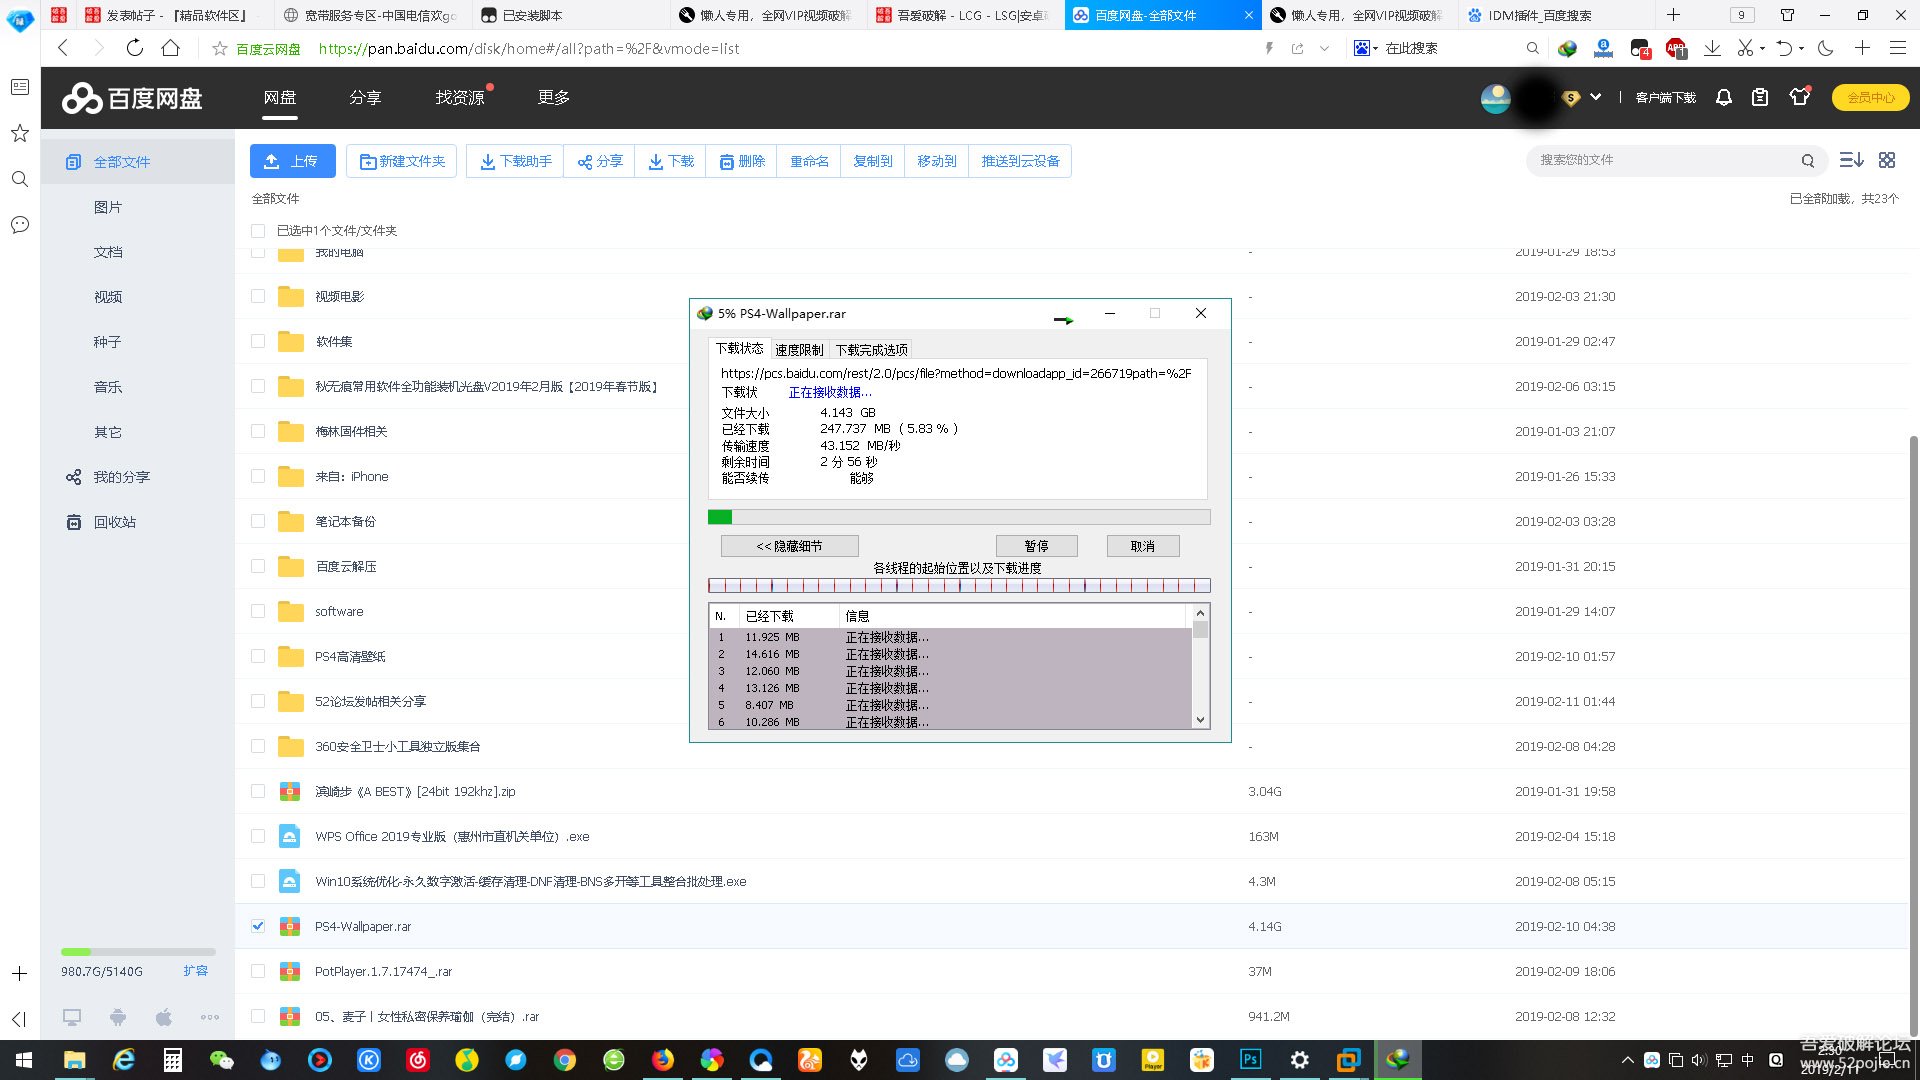The height and width of the screenshot is (1080, 1920).
Task: Uncheck the PS4-Wallpaper.rar checkbox
Action: point(258,926)
